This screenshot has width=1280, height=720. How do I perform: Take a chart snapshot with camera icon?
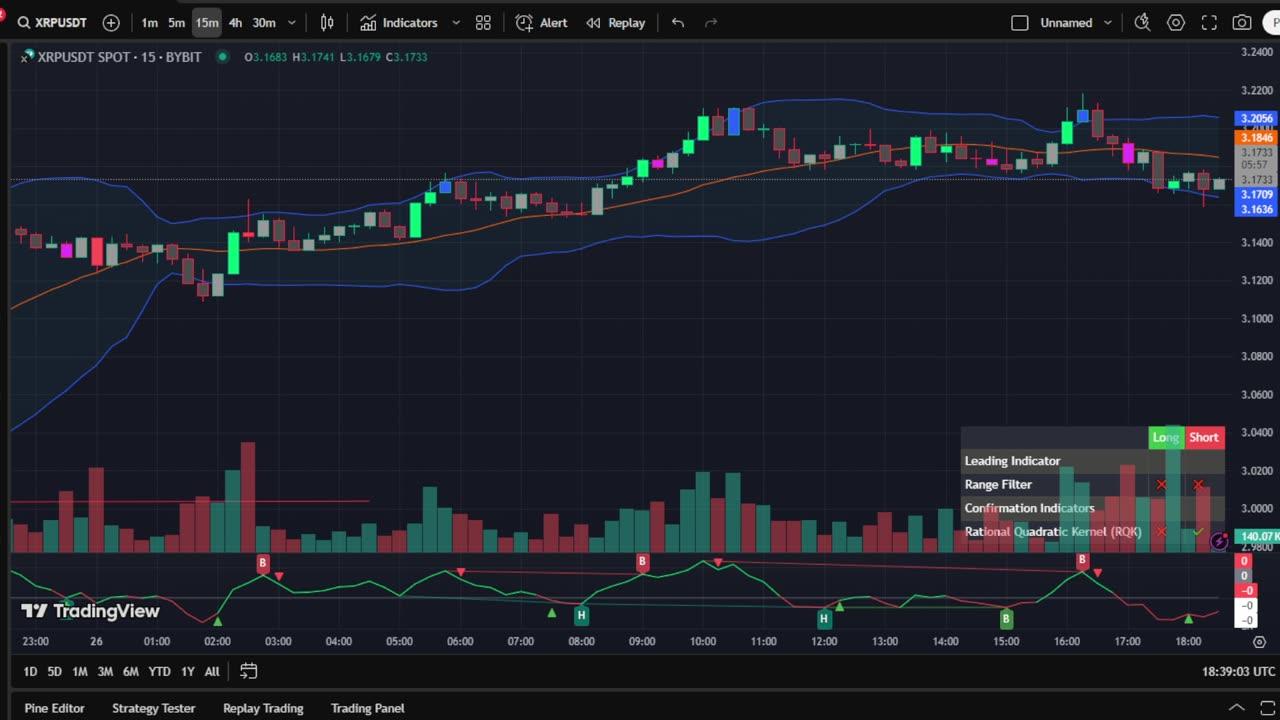[1242, 22]
